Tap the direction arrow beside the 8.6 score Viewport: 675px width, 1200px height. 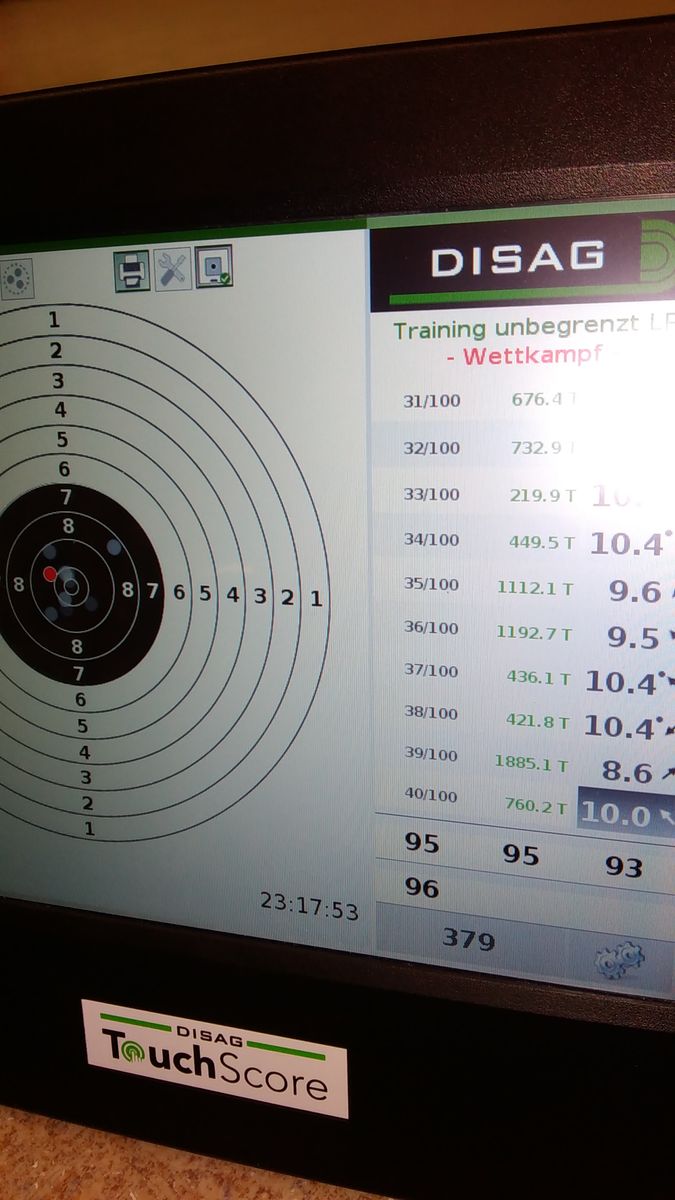click(666, 772)
